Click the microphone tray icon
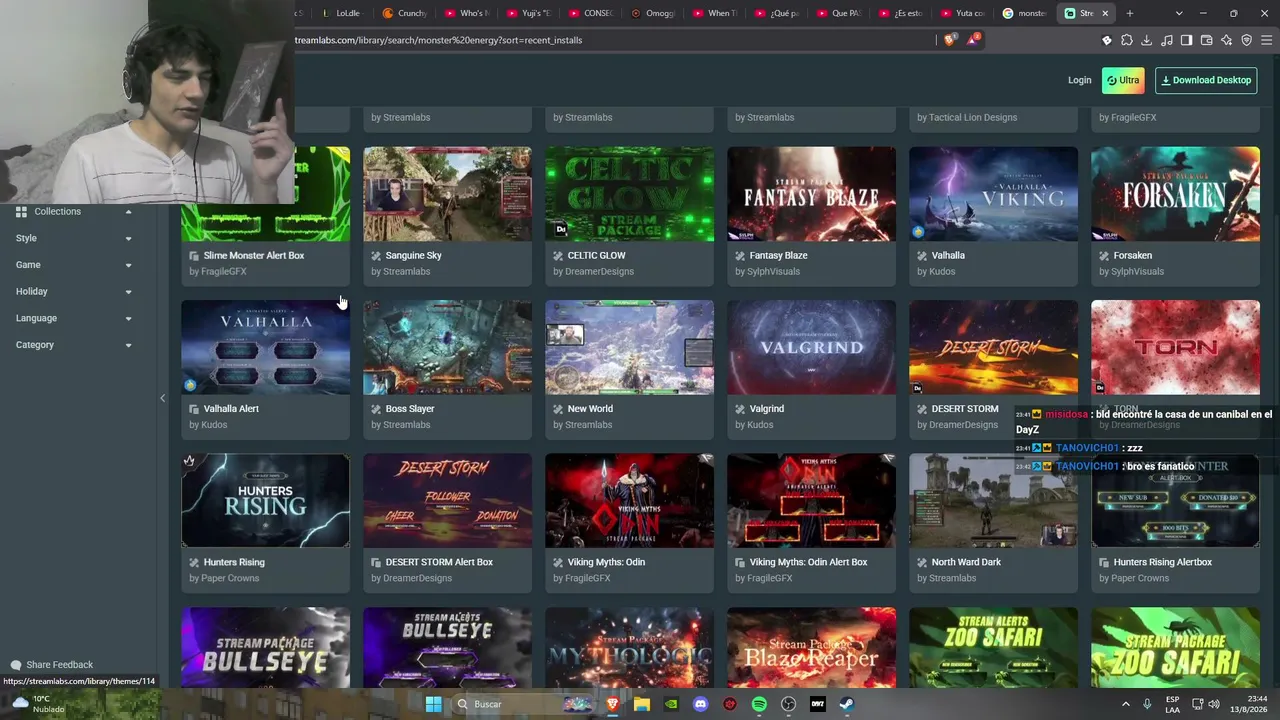Screen dimensions: 1280x720 (1147, 704)
